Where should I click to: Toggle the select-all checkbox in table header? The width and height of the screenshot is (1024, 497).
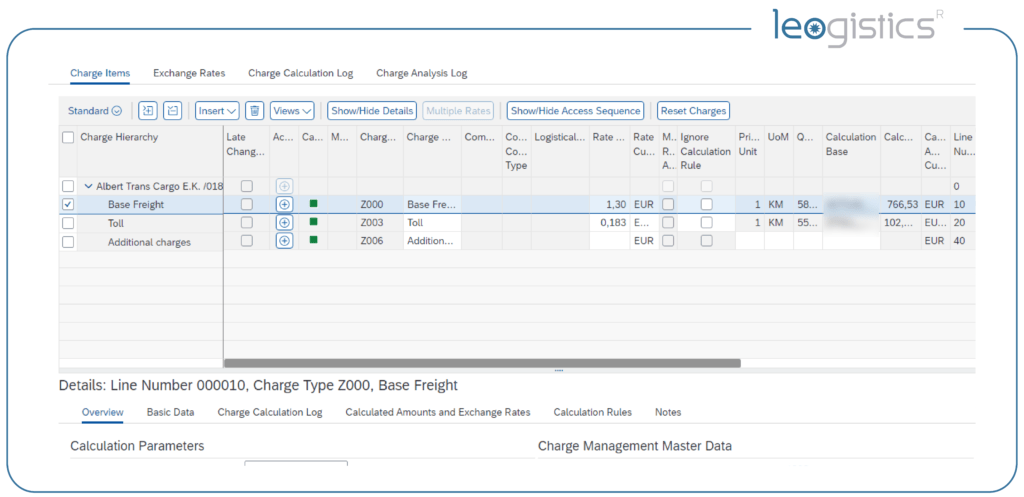(68, 138)
